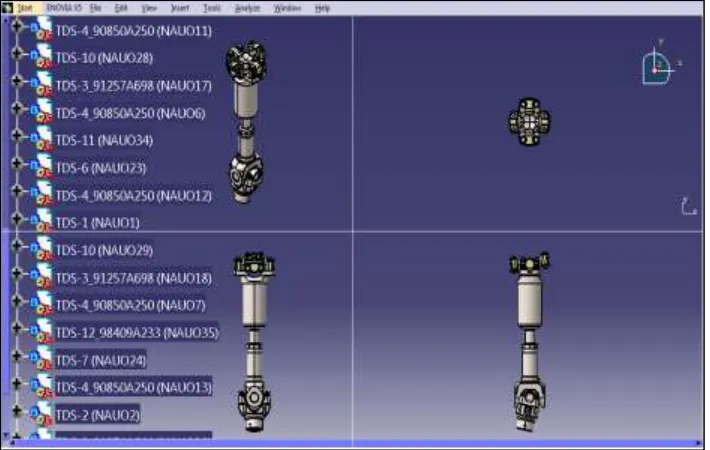Expand the TDS-3_91257A698 (NAUO17) node

tap(17, 81)
